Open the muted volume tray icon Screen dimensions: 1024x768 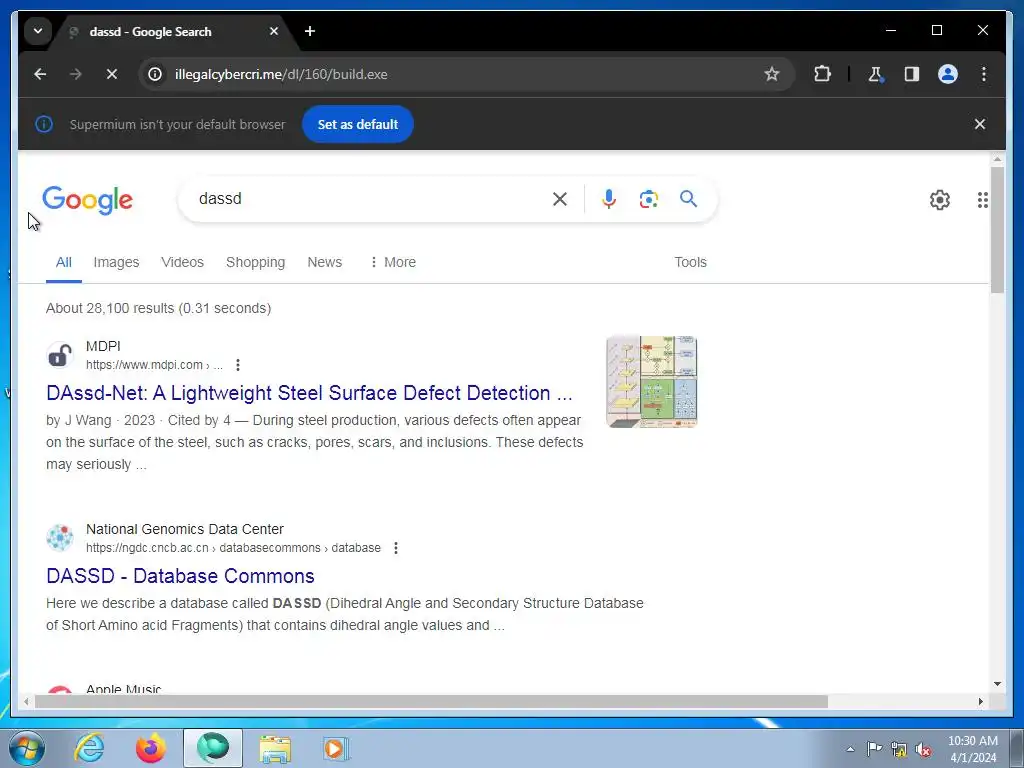click(923, 749)
